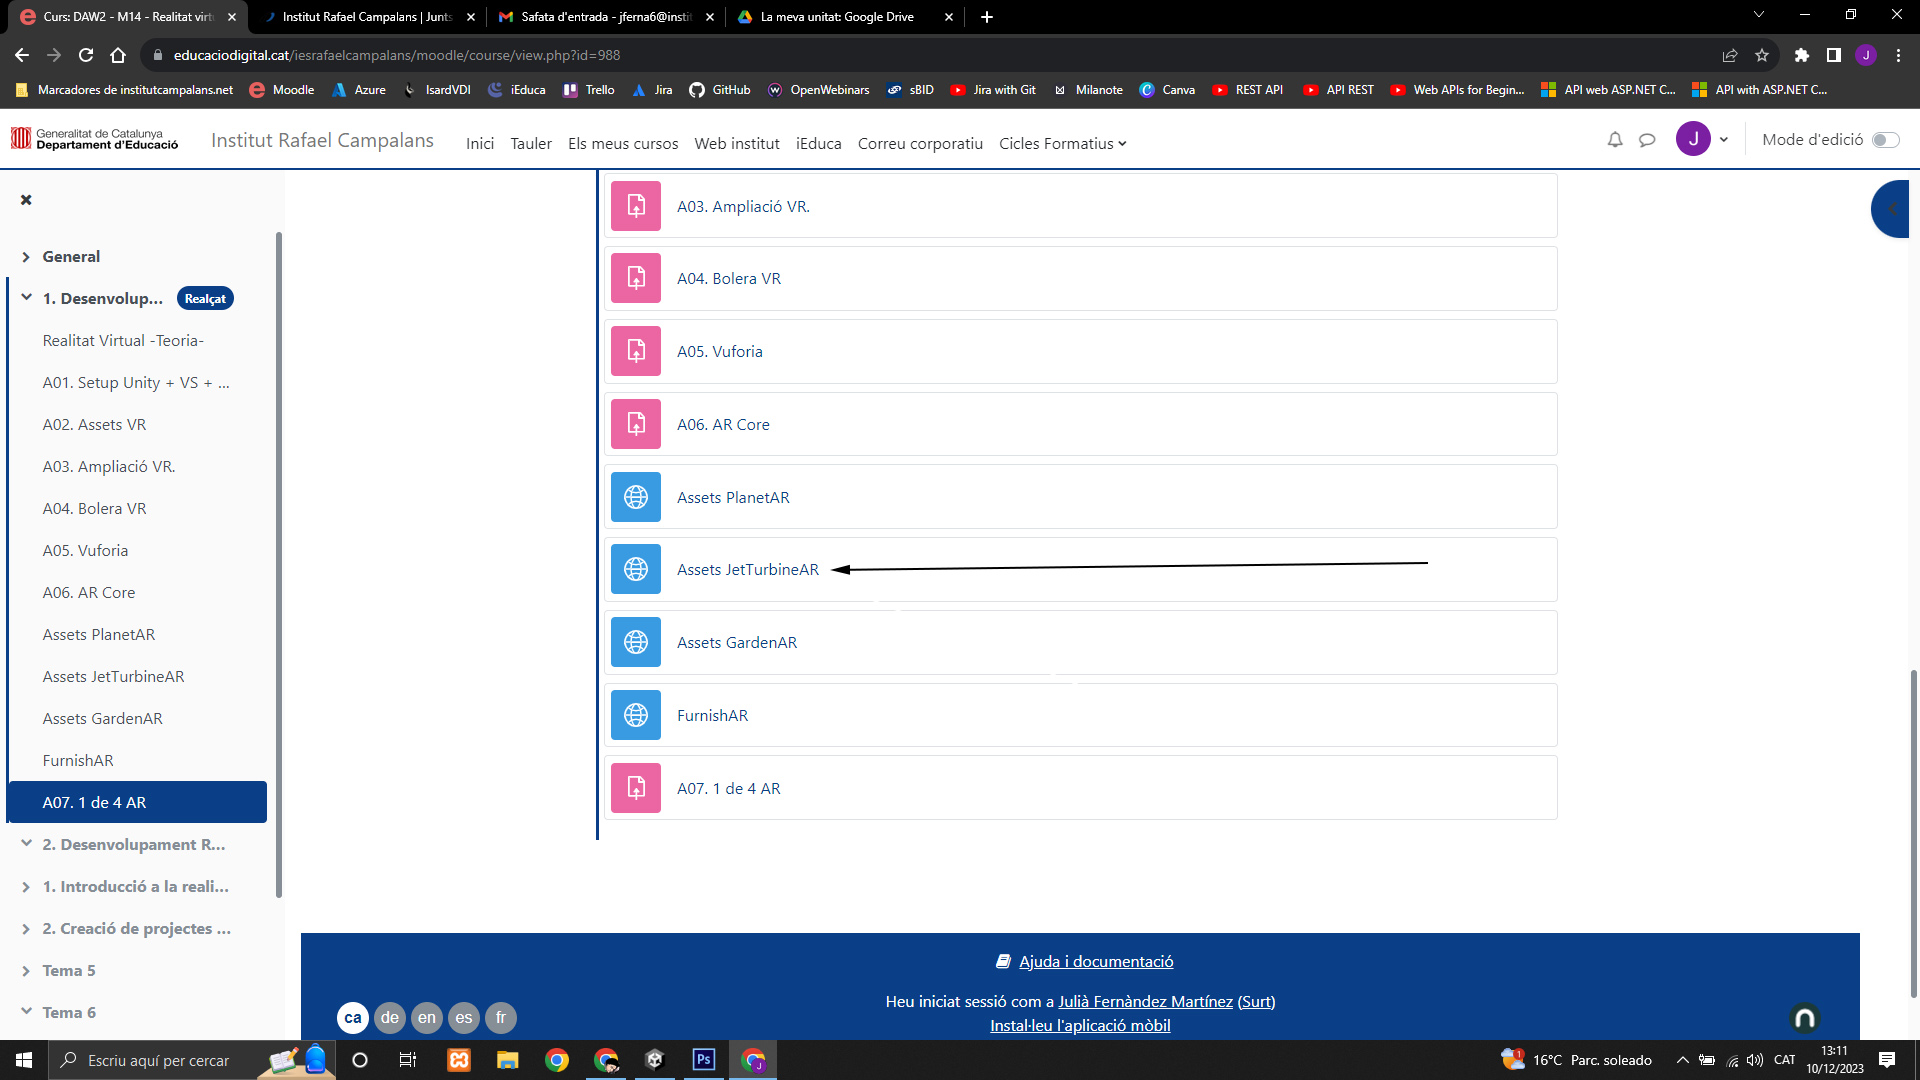Close the course index with the X icon
This screenshot has width=1920, height=1080.
tap(26, 200)
